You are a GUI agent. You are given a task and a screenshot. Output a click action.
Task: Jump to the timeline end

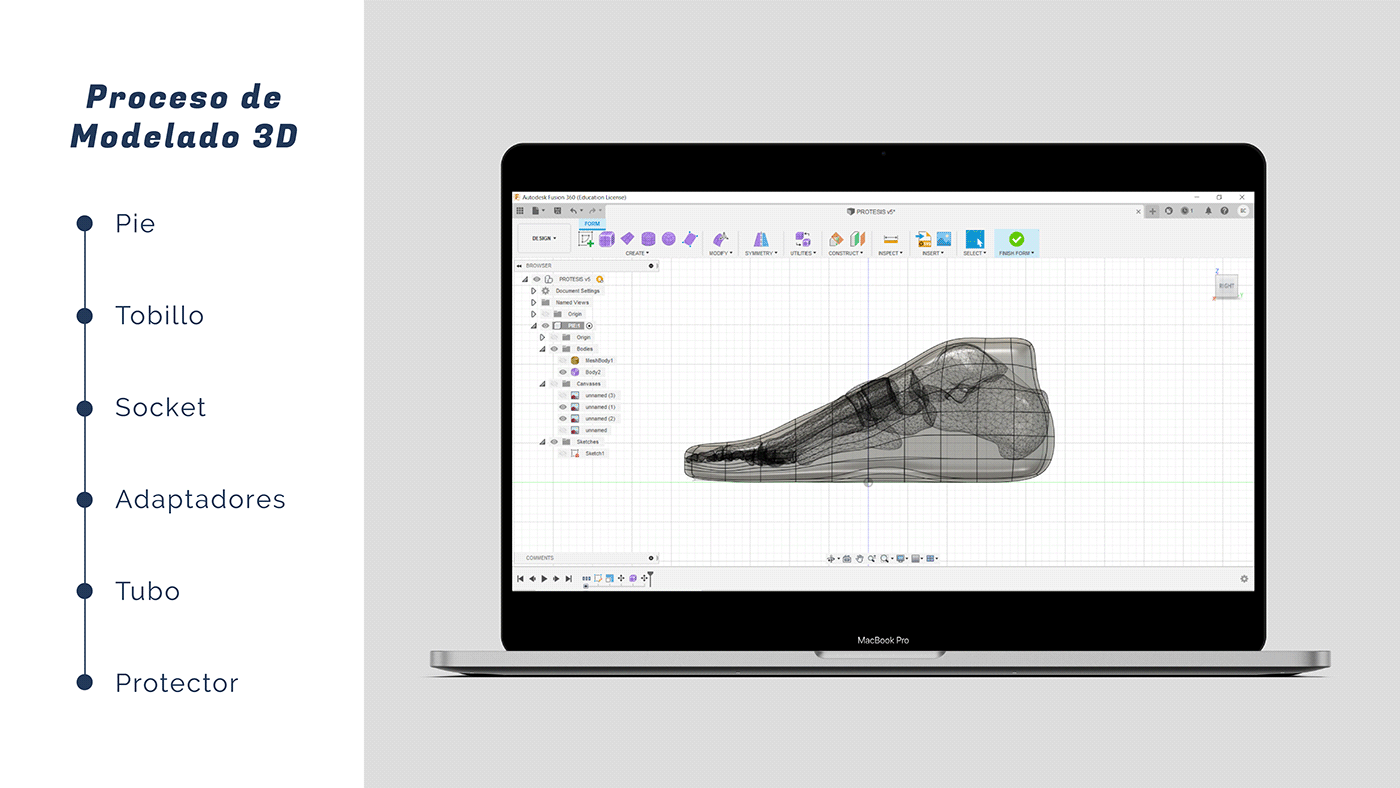coord(568,578)
